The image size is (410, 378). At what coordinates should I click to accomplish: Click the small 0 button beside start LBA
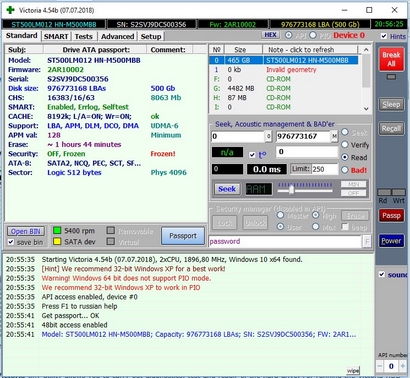tap(269, 136)
